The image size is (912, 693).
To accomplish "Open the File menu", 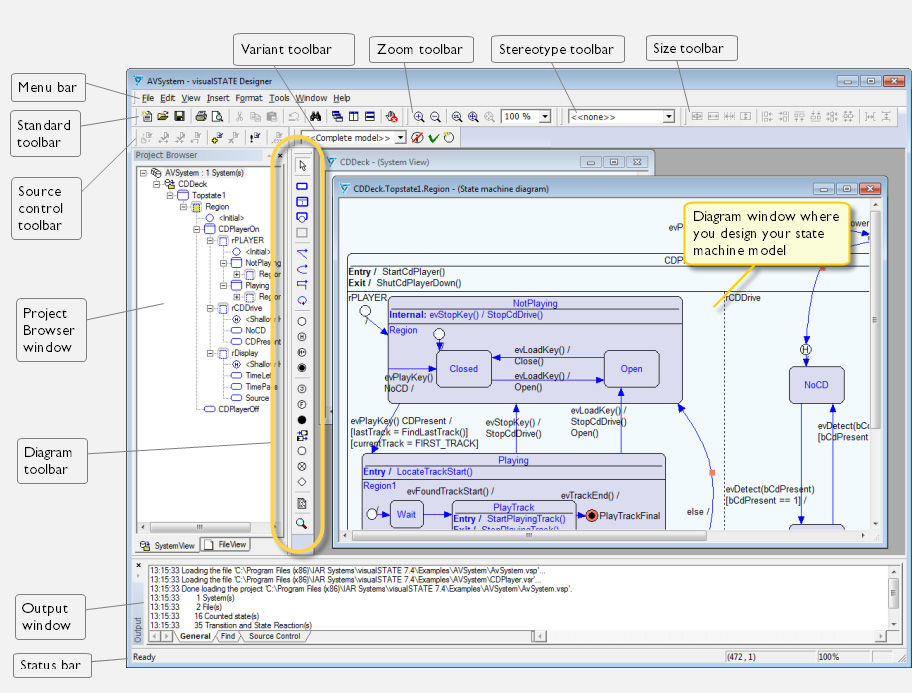I will coord(148,98).
